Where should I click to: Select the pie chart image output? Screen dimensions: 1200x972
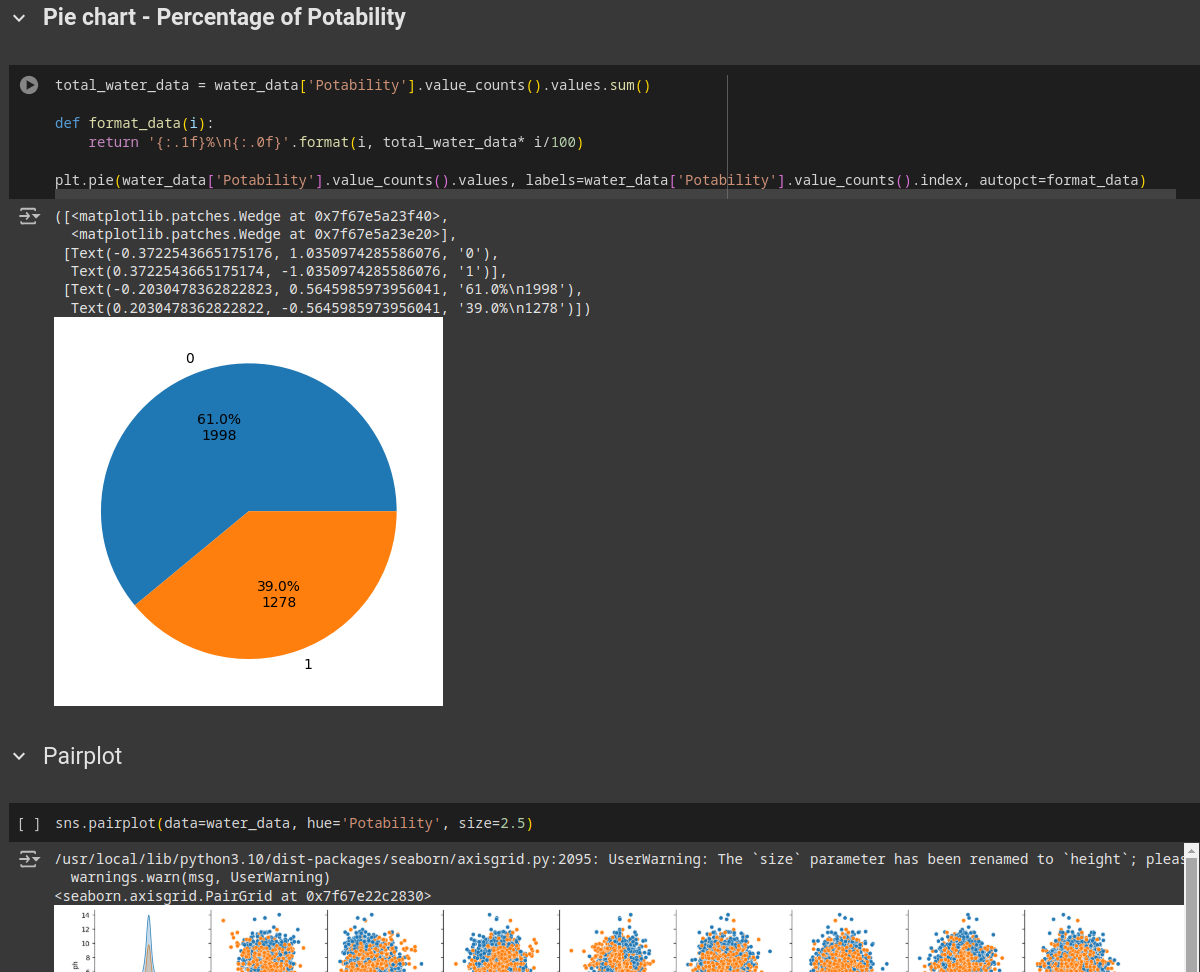pos(248,512)
